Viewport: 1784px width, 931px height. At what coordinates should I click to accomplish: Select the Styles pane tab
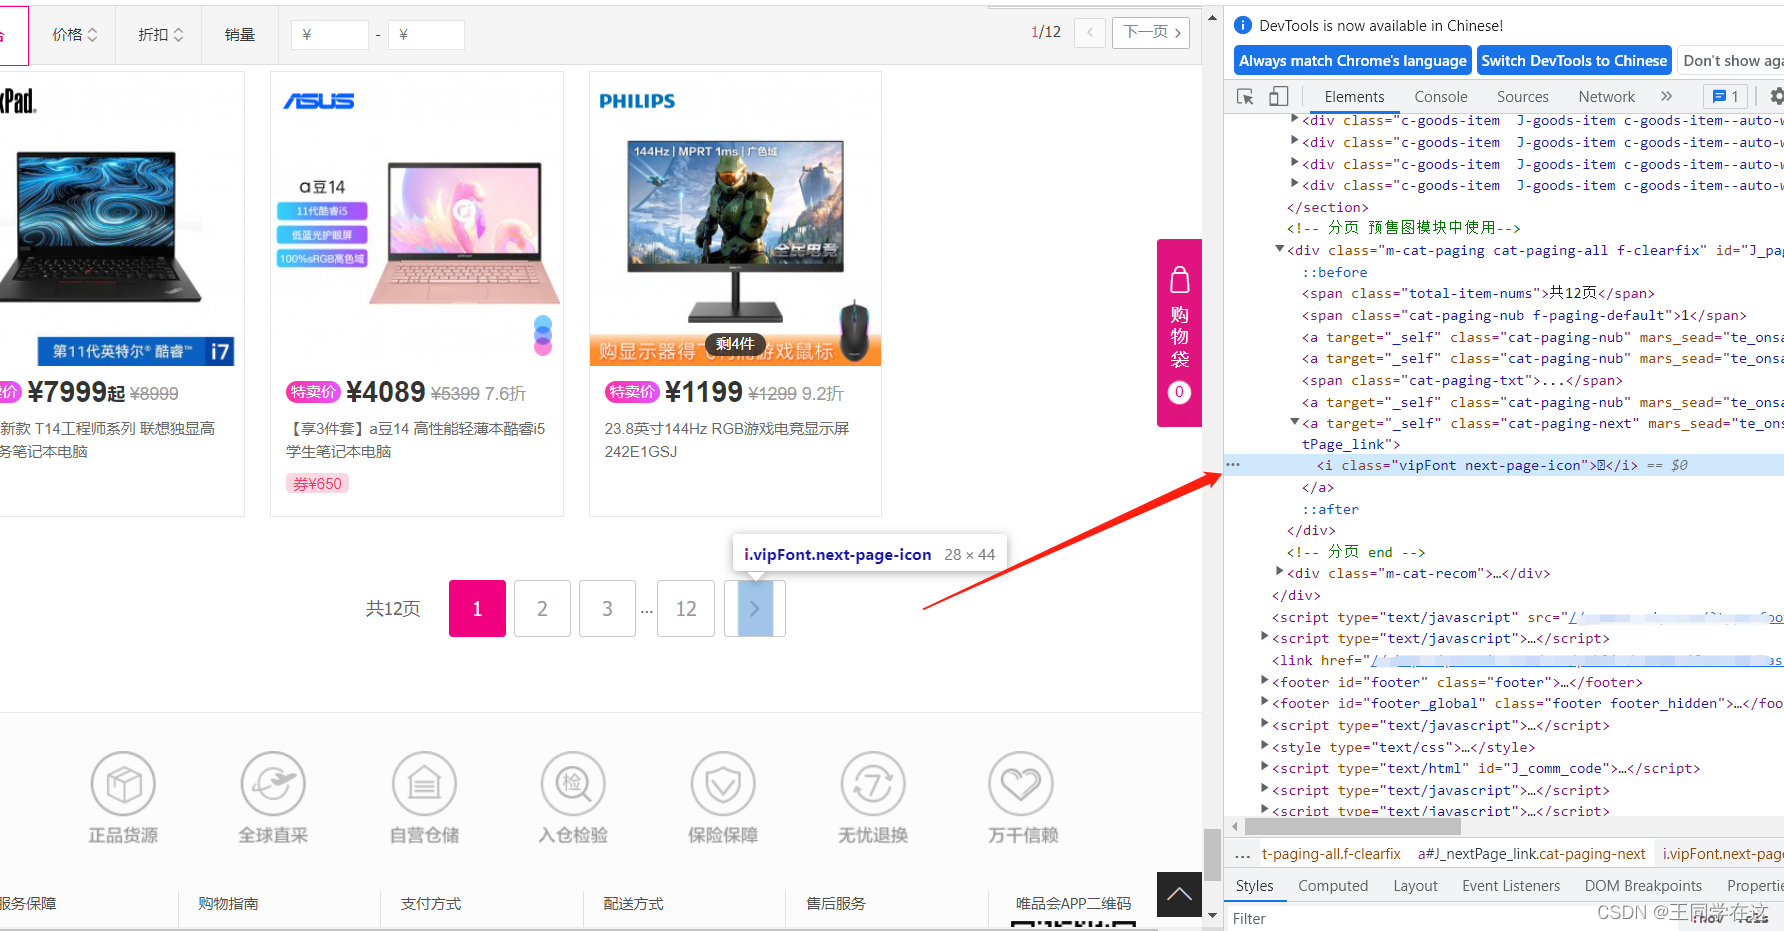click(1255, 886)
